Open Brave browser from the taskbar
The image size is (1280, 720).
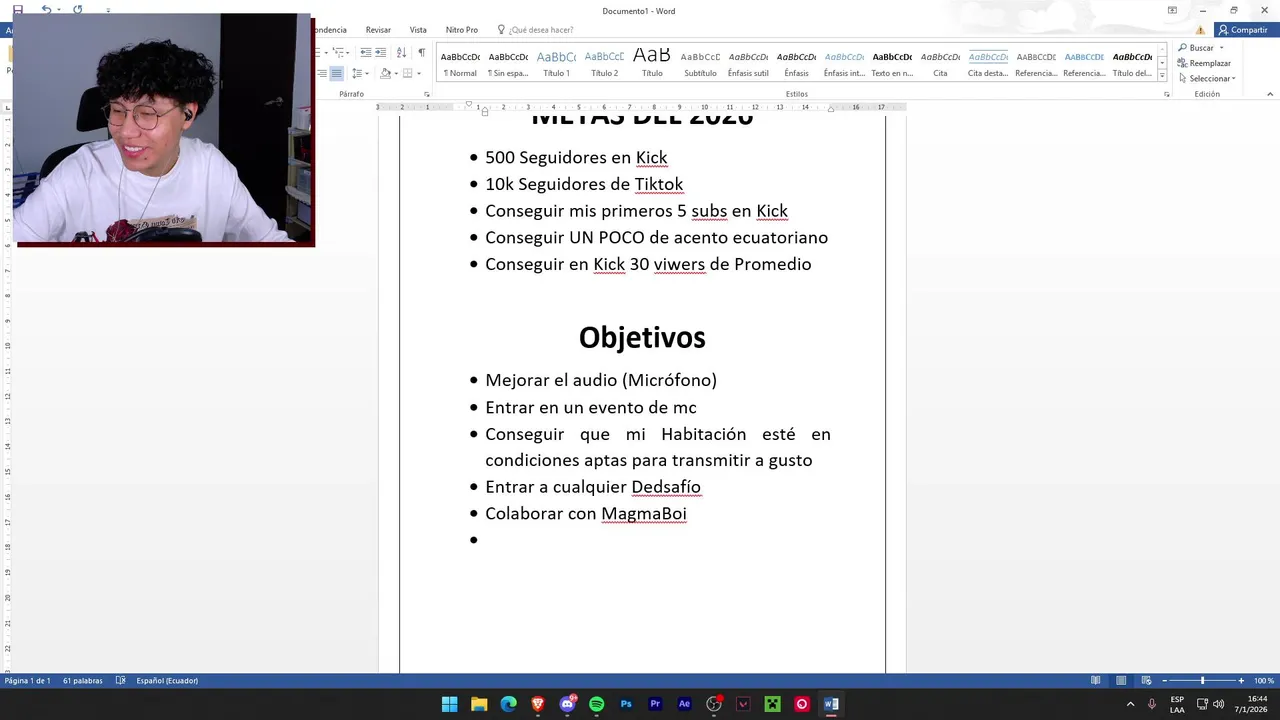coord(538,704)
